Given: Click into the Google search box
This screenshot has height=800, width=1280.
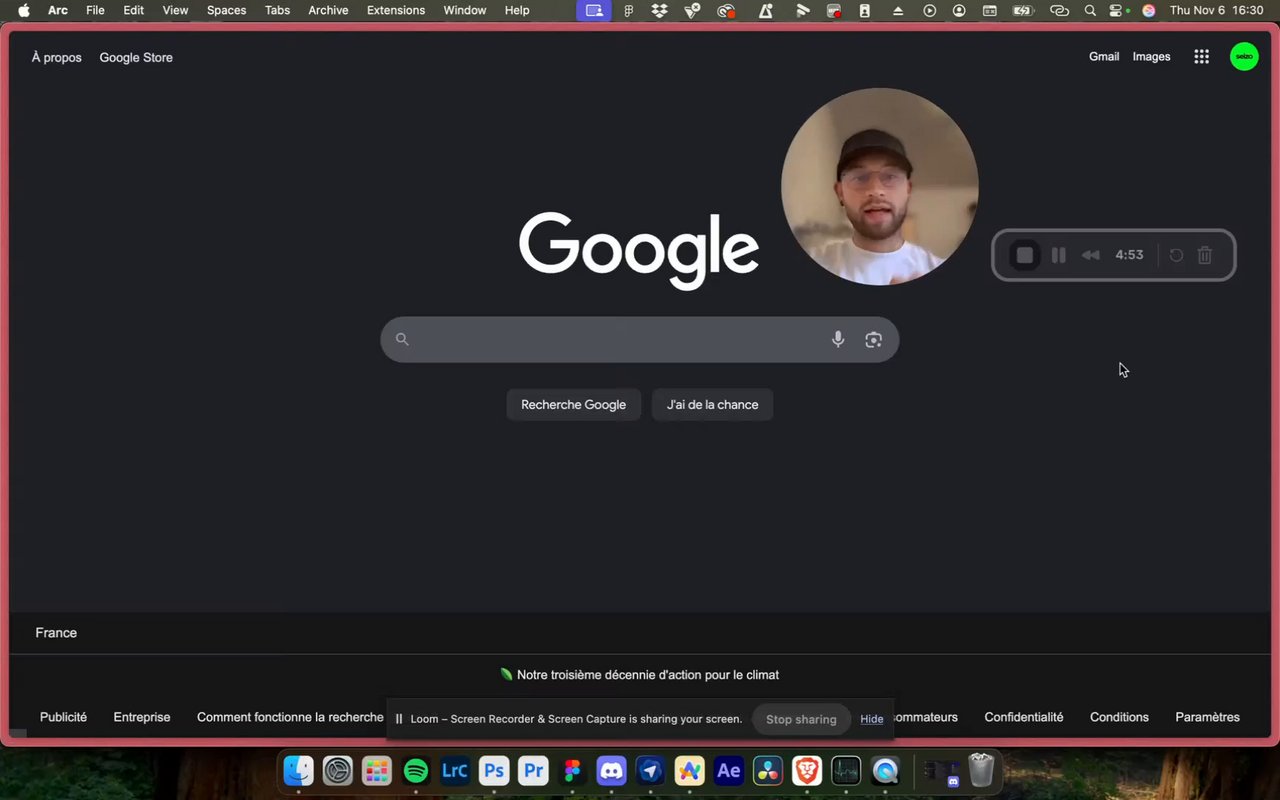Looking at the screenshot, I should (x=640, y=340).
